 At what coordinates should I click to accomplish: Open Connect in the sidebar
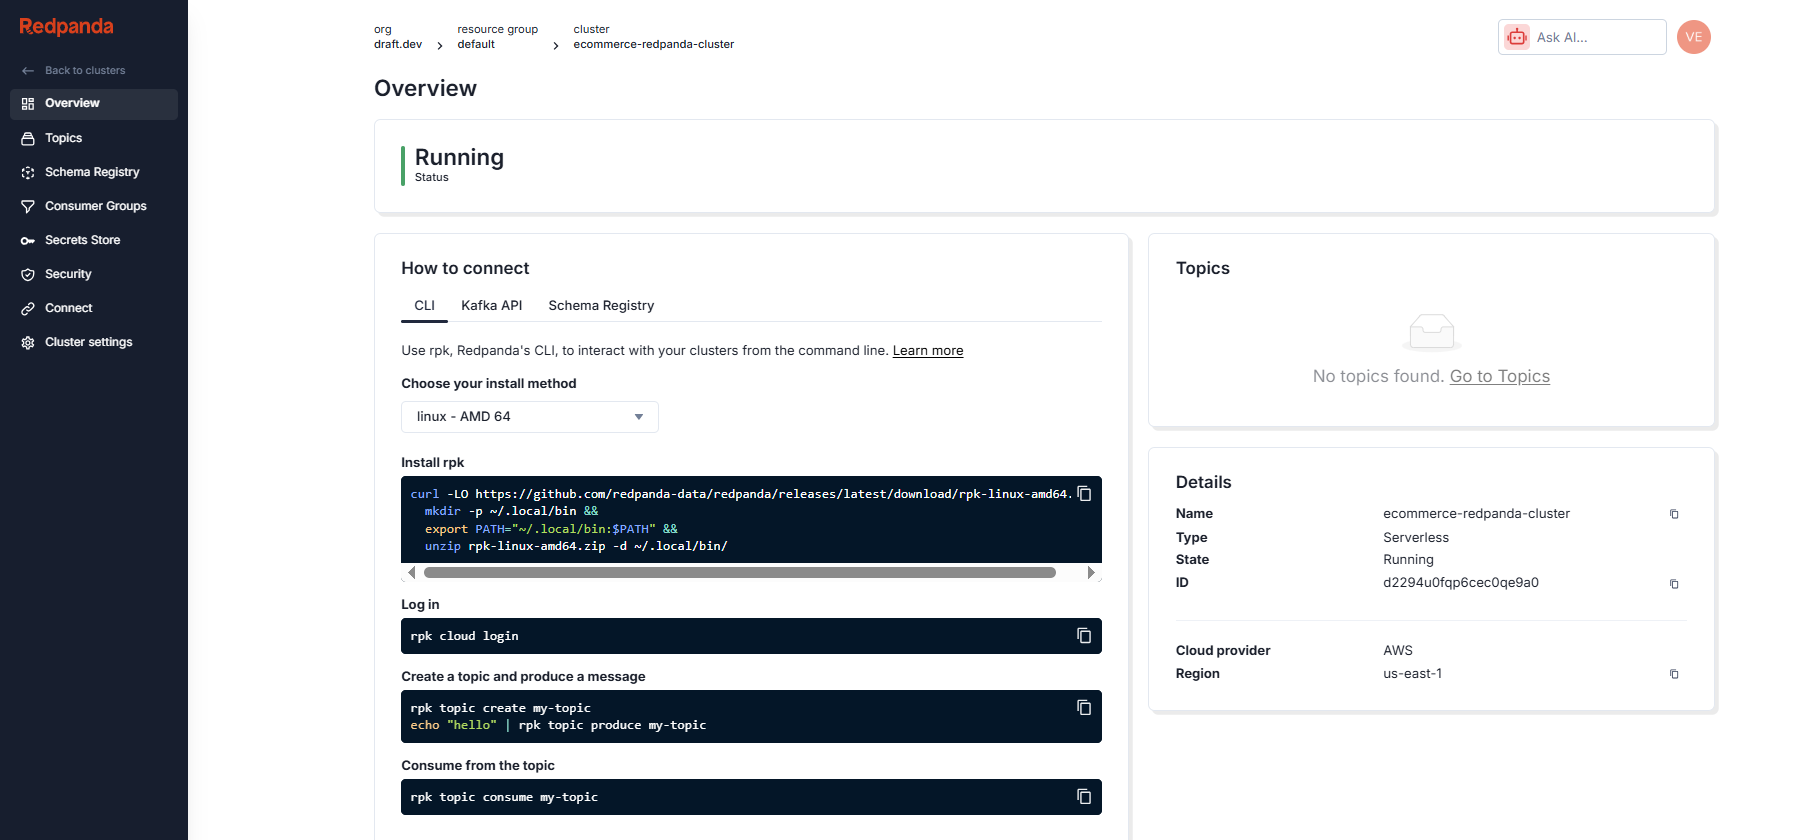[x=94, y=308]
